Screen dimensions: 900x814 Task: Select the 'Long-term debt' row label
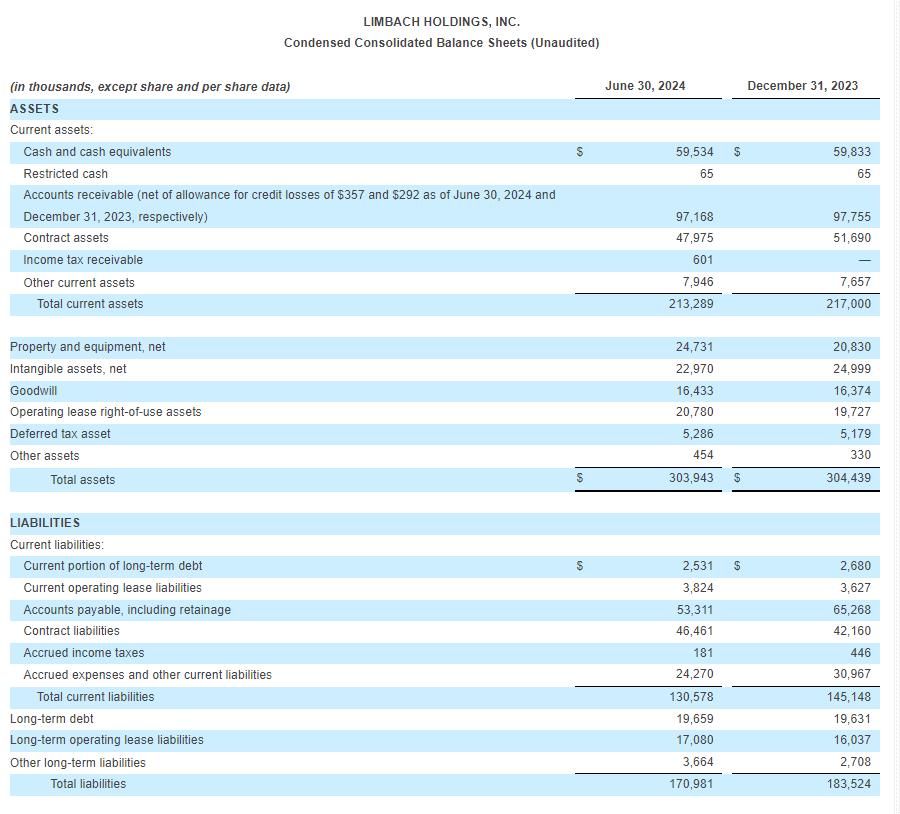(52, 719)
